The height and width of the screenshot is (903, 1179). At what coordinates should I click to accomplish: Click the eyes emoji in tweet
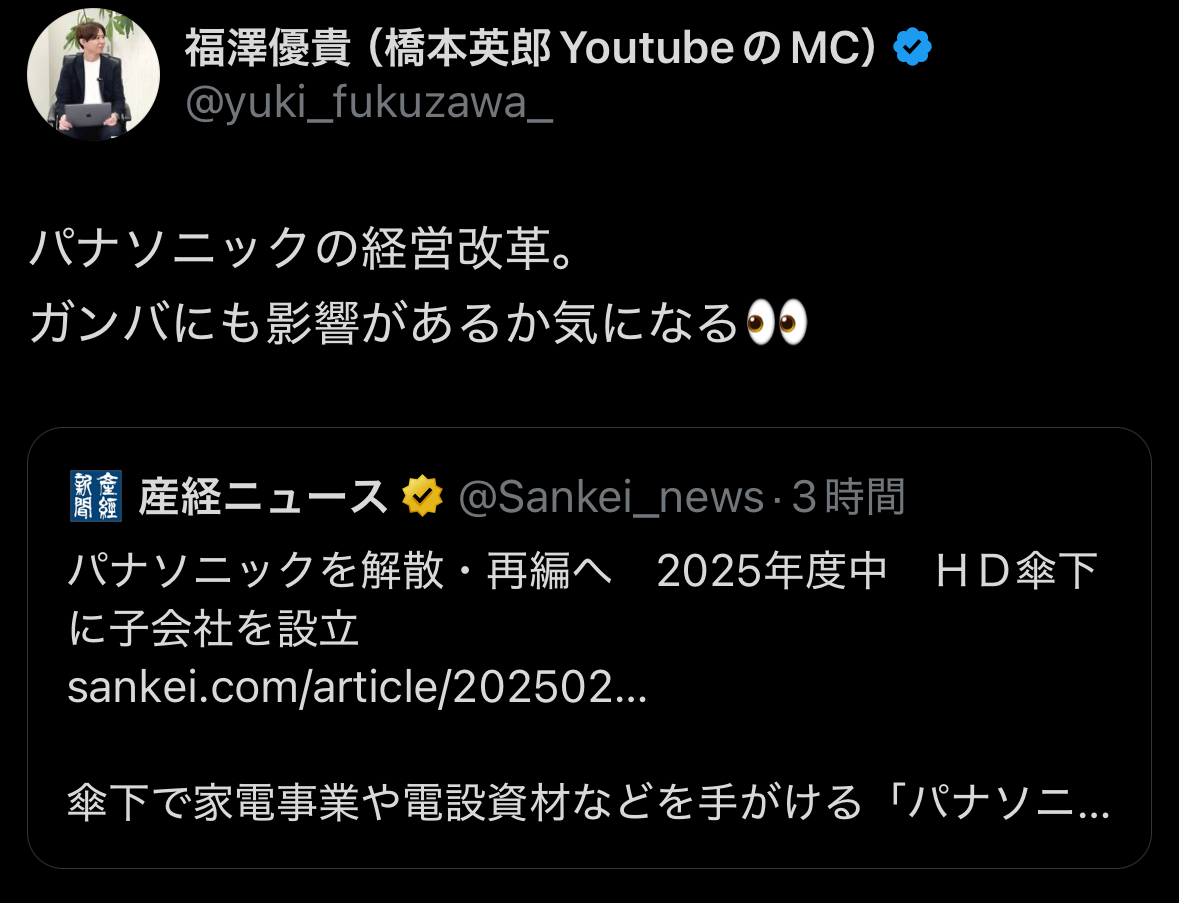pos(777,323)
